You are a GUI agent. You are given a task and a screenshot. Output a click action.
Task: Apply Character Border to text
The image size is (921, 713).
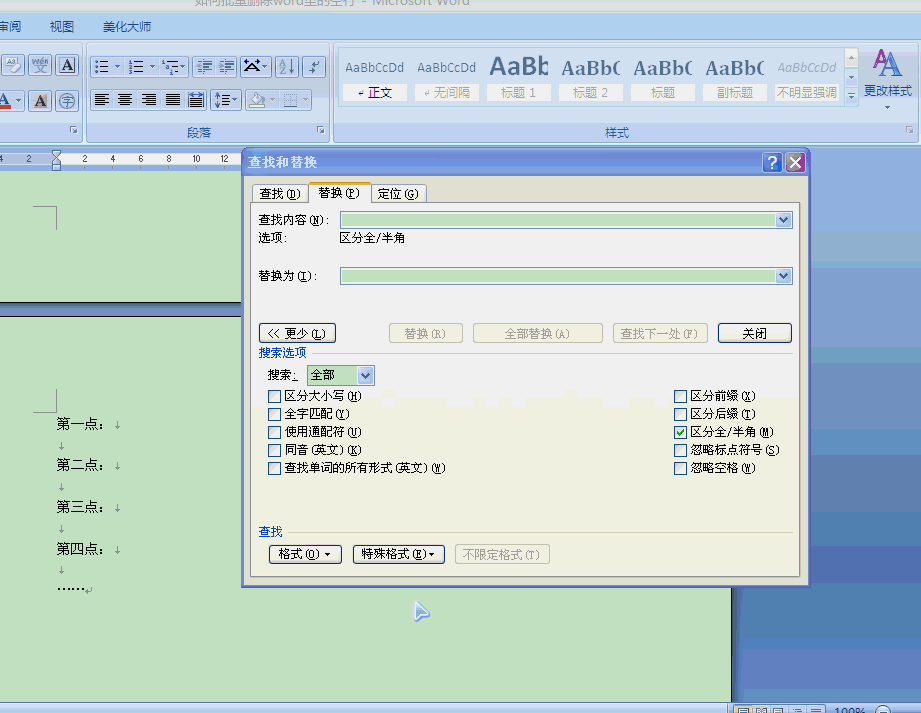point(68,65)
